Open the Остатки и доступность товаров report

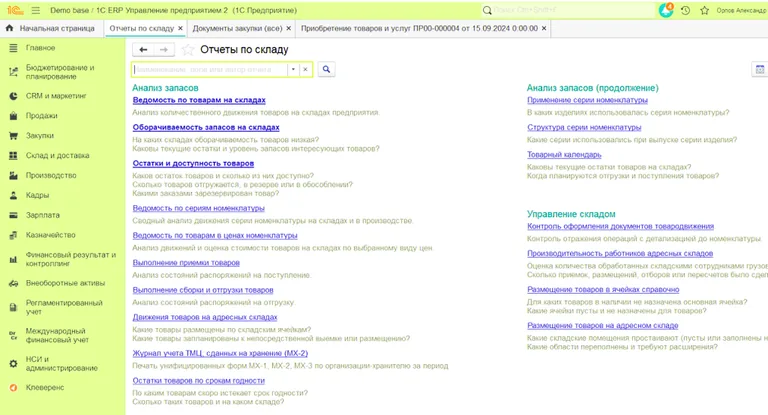click(193, 163)
